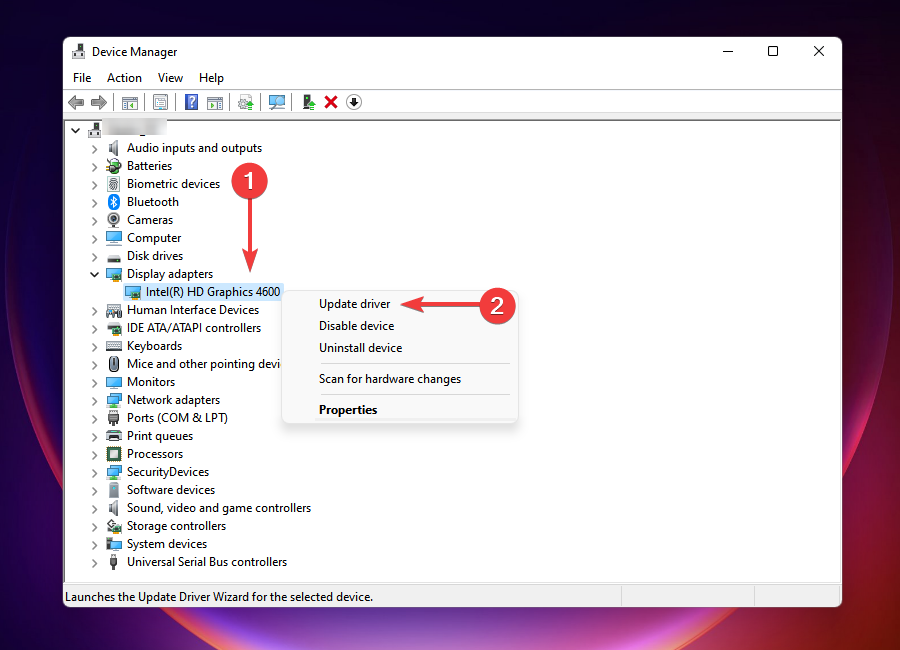Click the Enable device toolbar icon
The height and width of the screenshot is (650, 900).
click(x=309, y=103)
